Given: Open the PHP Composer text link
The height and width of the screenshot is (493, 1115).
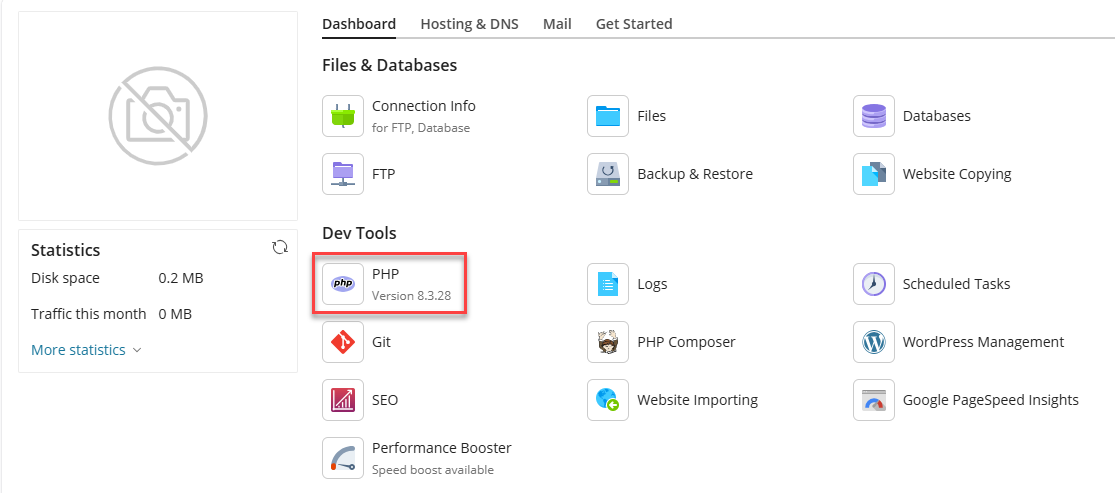Looking at the screenshot, I should [x=687, y=342].
